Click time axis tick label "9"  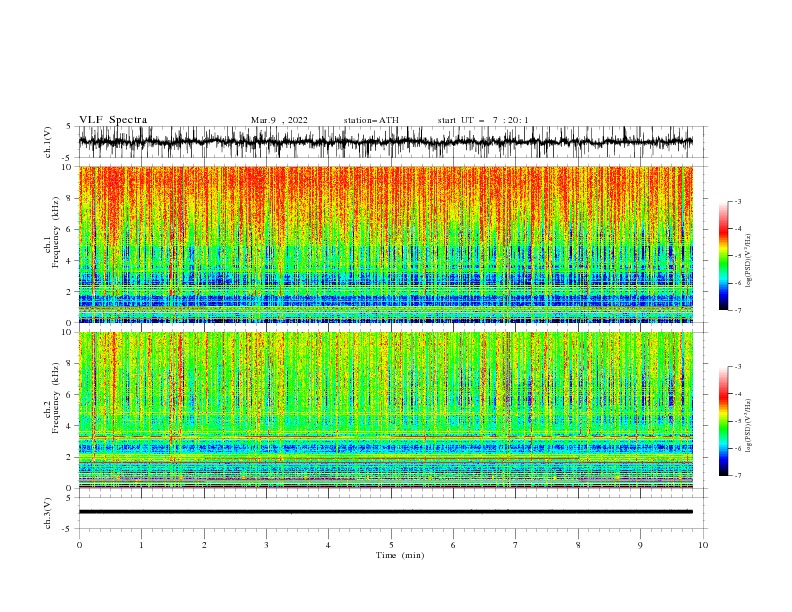click(x=640, y=545)
